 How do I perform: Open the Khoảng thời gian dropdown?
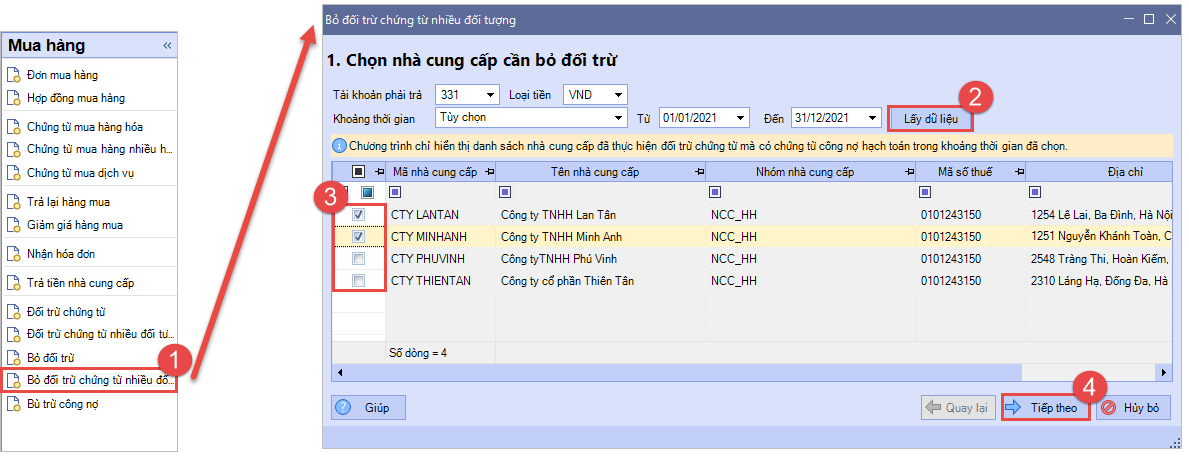pos(619,118)
